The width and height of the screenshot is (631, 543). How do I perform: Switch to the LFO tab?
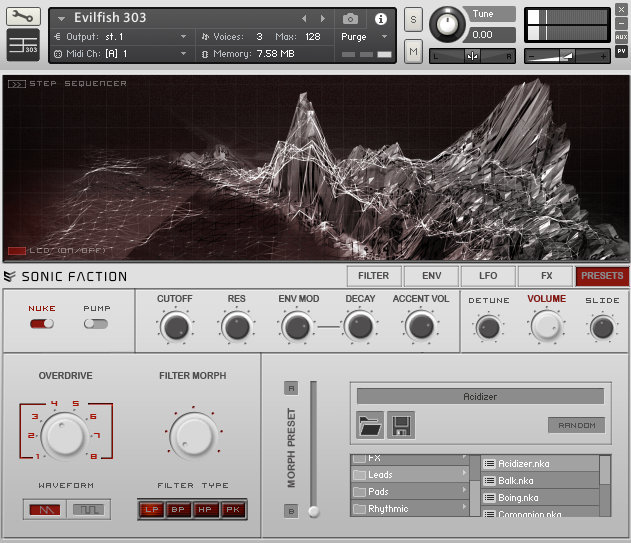[489, 276]
